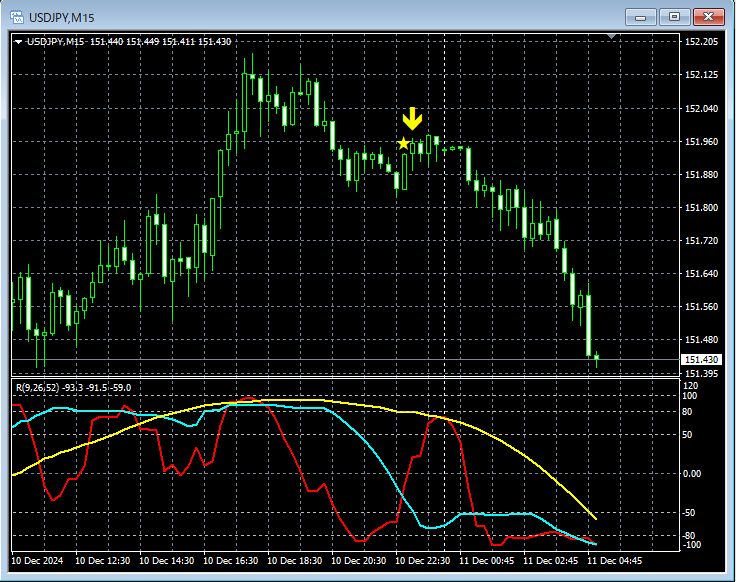Screen dimensions: 737x582
Task: Click the USDJPY chart window icon
Action: pos(17,17)
